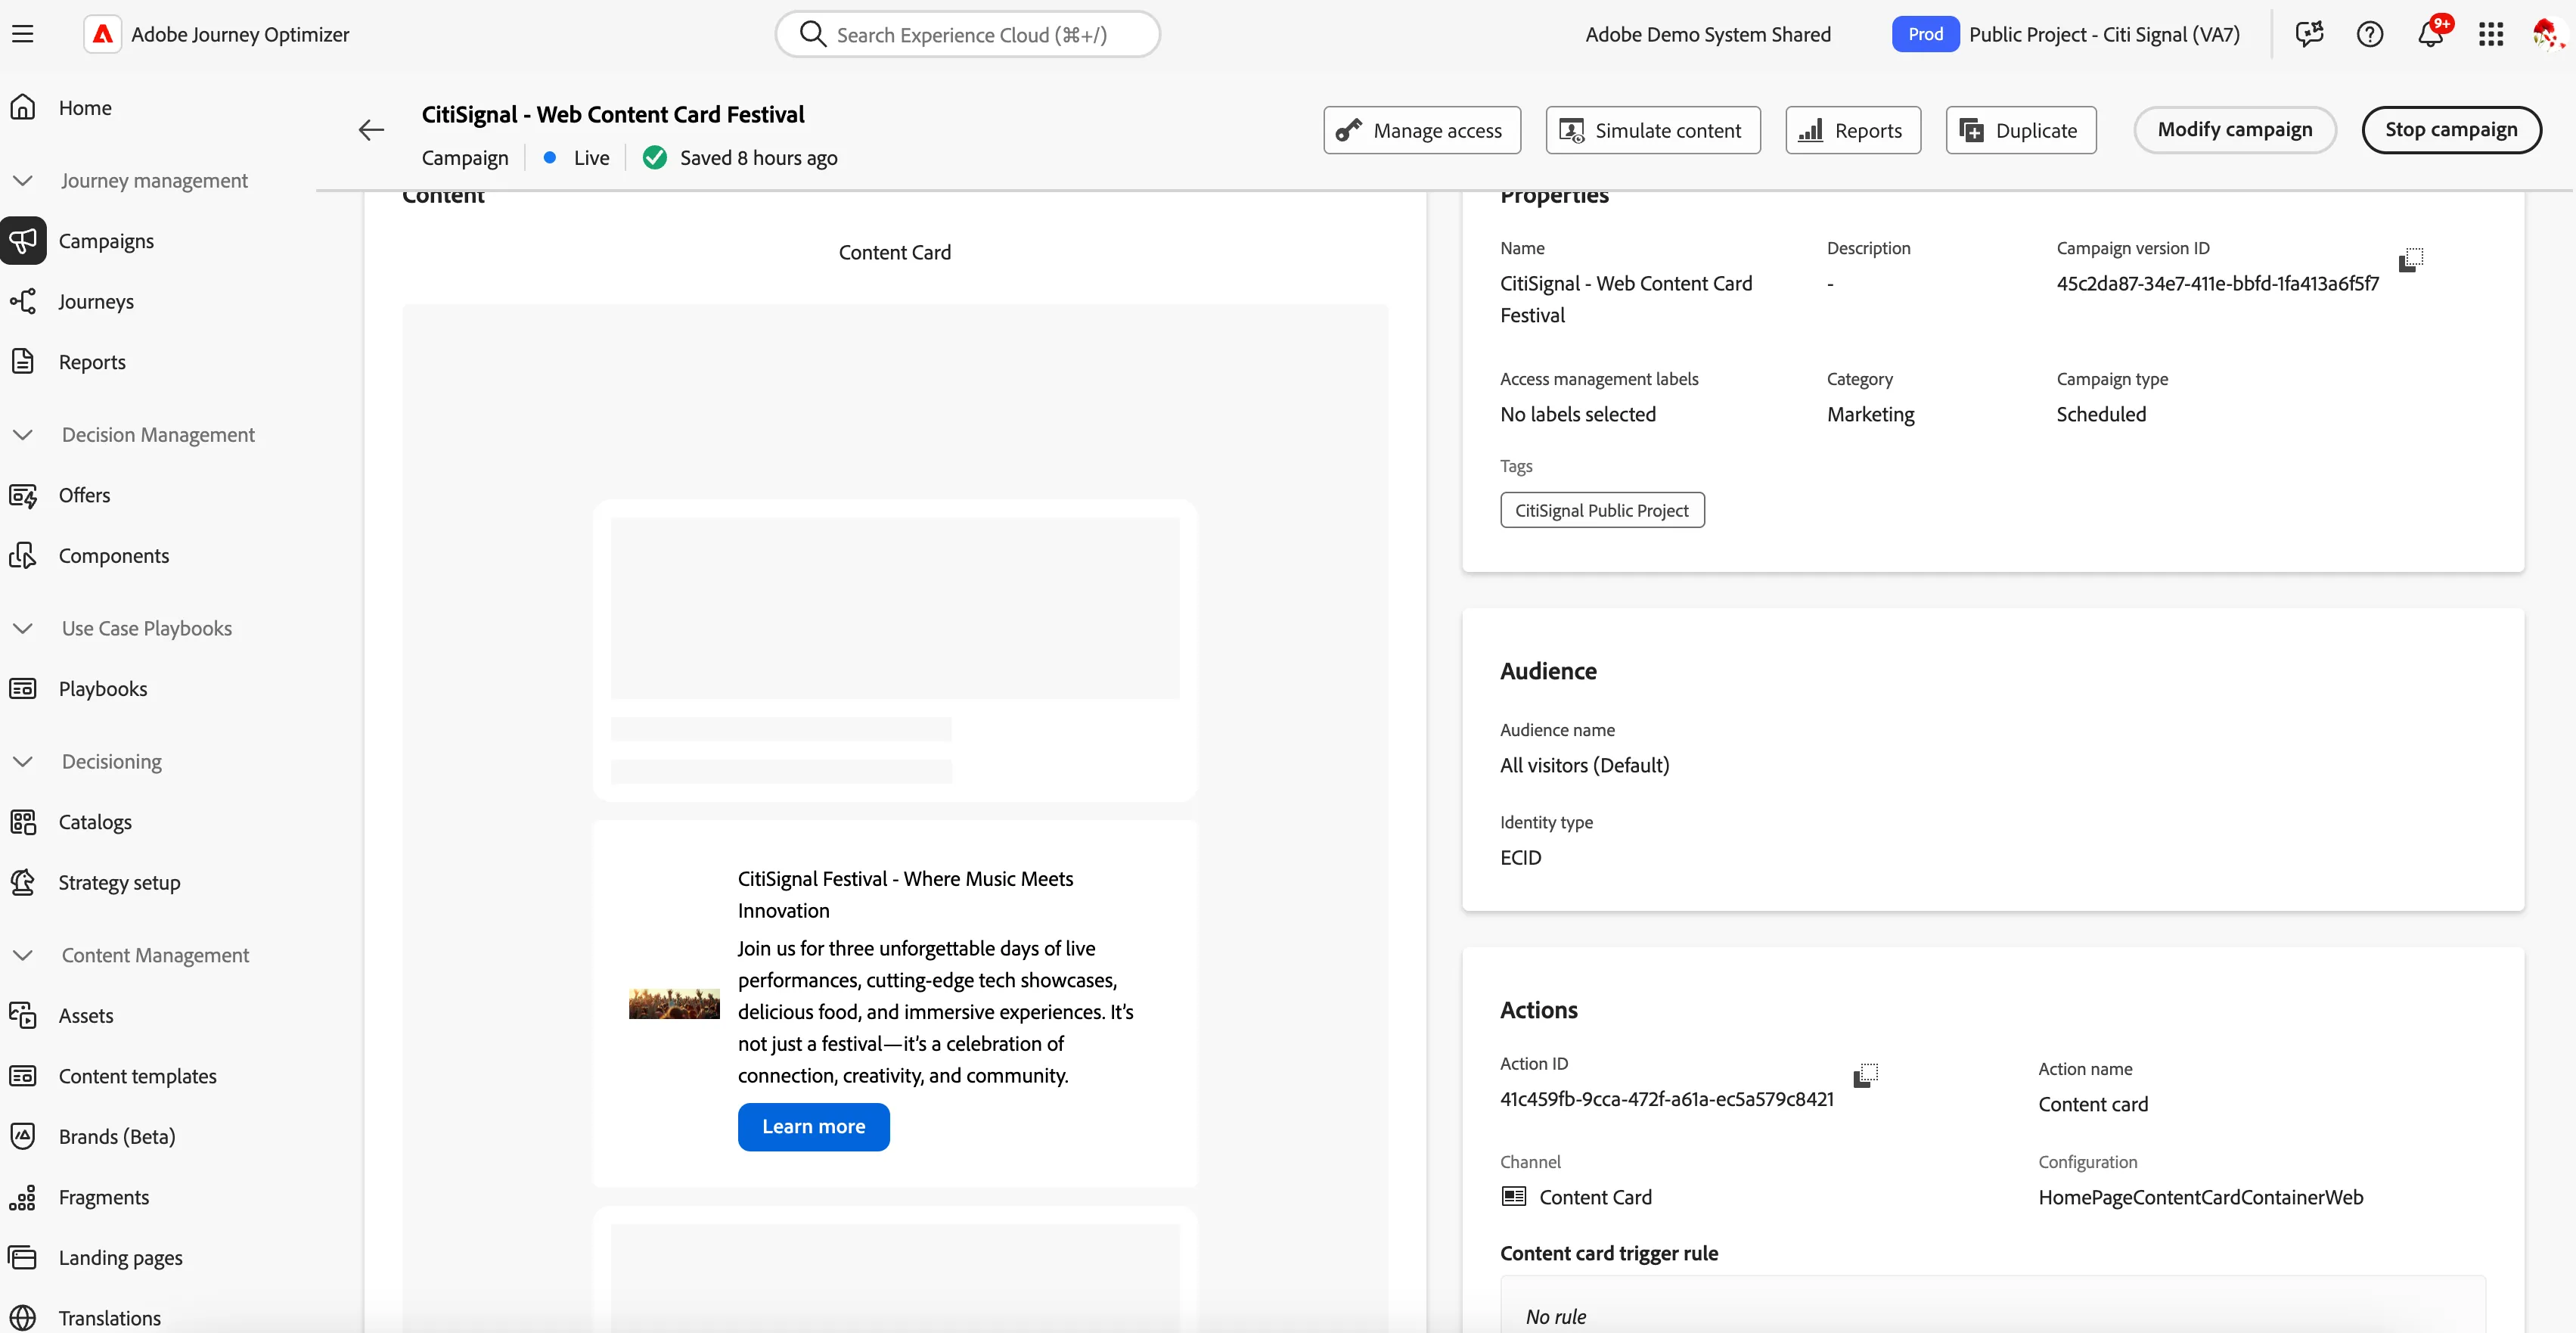Collapse the Decision Management section
This screenshot has width=2576, height=1333.
coord(23,434)
